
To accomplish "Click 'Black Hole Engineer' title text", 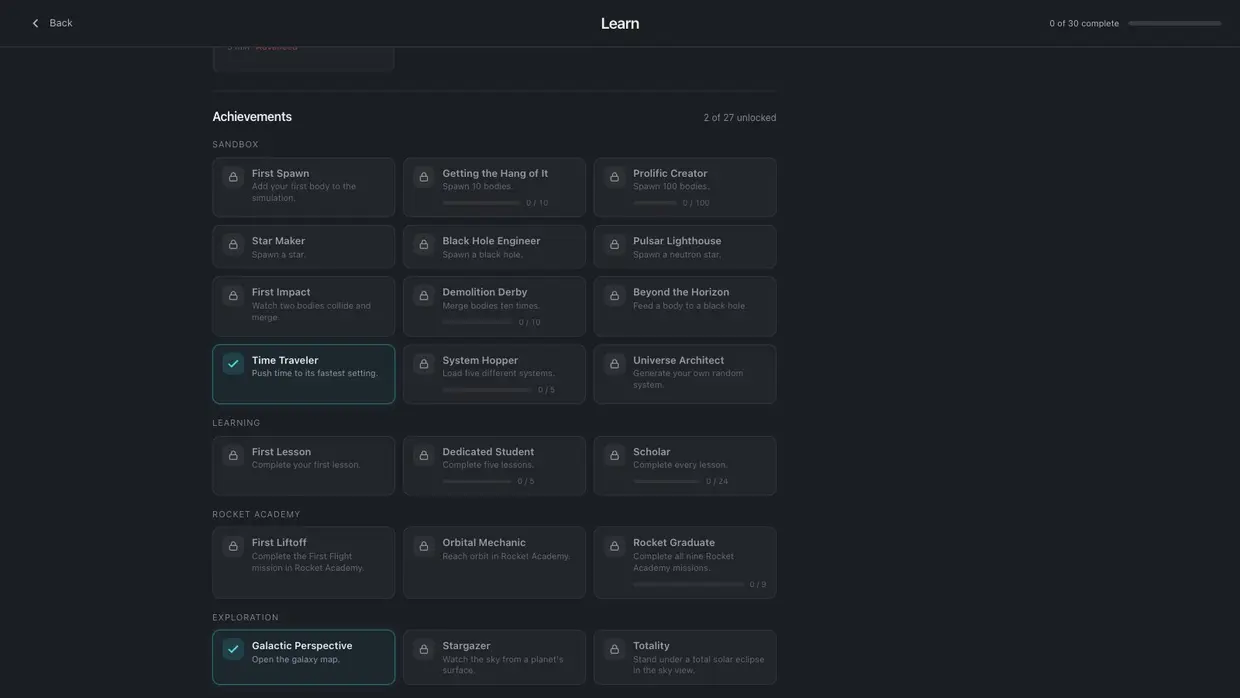I will (x=491, y=241).
